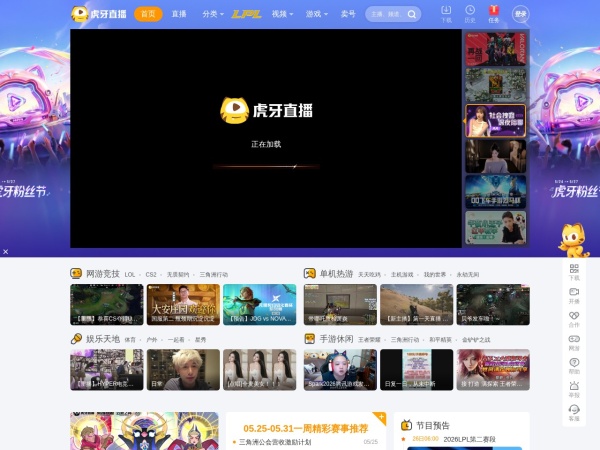
Task: Open the 主机游戏 category link
Action: pos(402,275)
